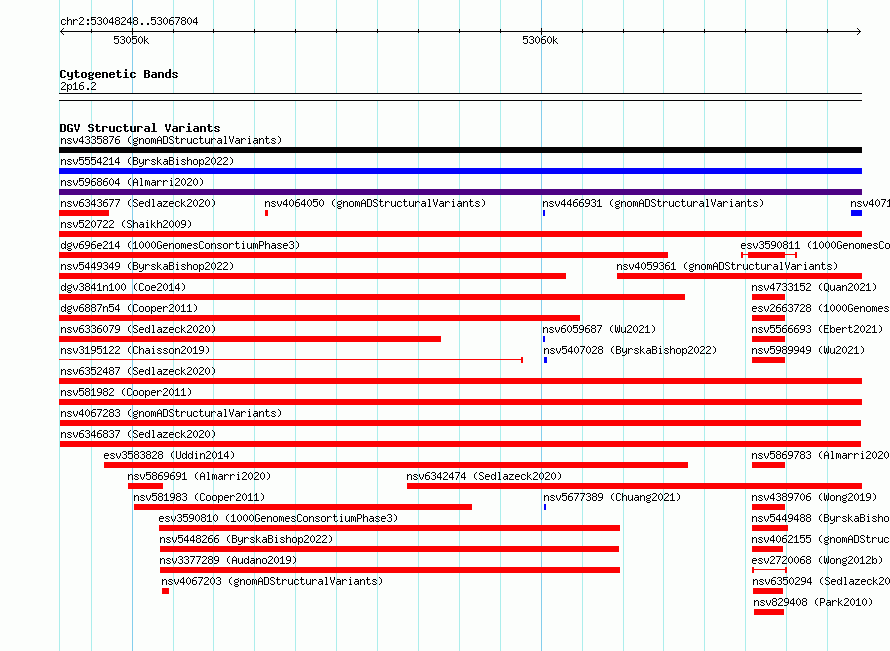Screen dimensions: 890x651
Task: Select nsv4059361 gnomADStructuralVariants label
Action: [x=727, y=266]
